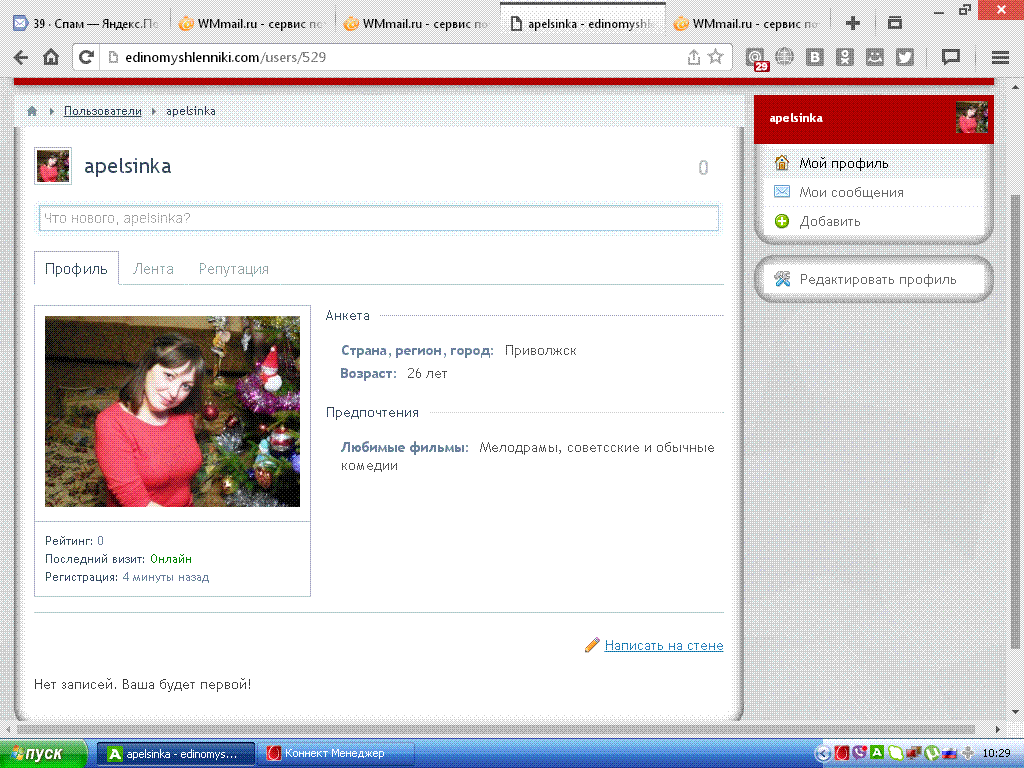Expand hidden tray icons with arrow
The height and width of the screenshot is (768, 1024).
tap(824, 754)
